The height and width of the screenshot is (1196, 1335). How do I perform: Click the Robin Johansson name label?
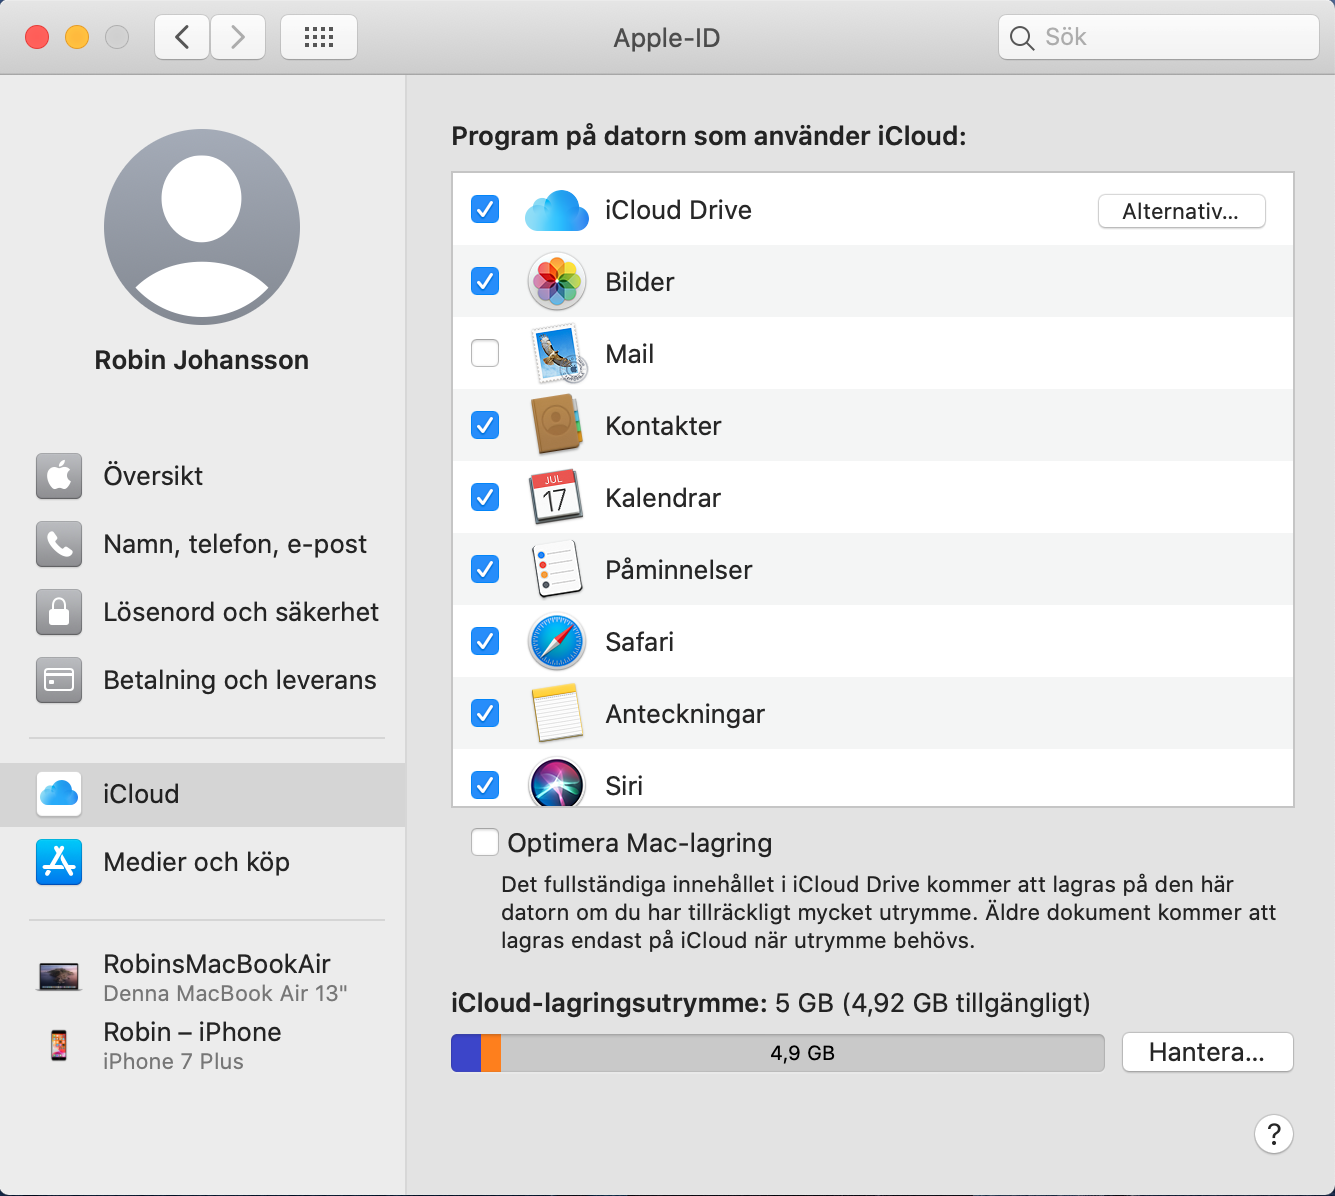(x=202, y=360)
